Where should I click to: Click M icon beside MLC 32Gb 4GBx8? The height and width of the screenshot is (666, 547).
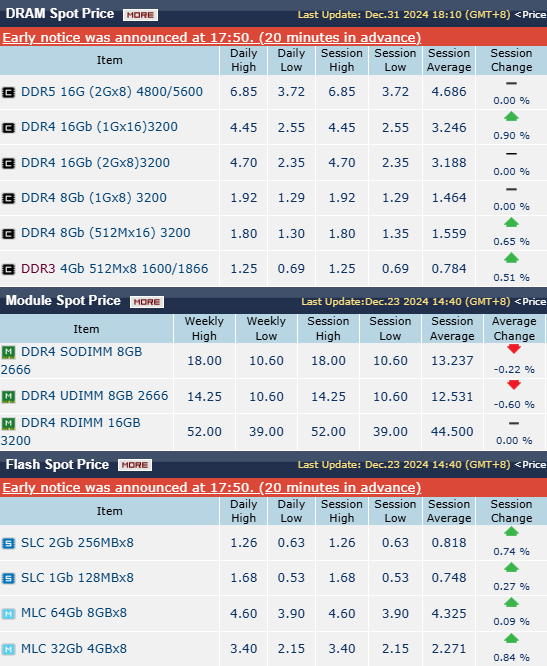(x=8, y=649)
